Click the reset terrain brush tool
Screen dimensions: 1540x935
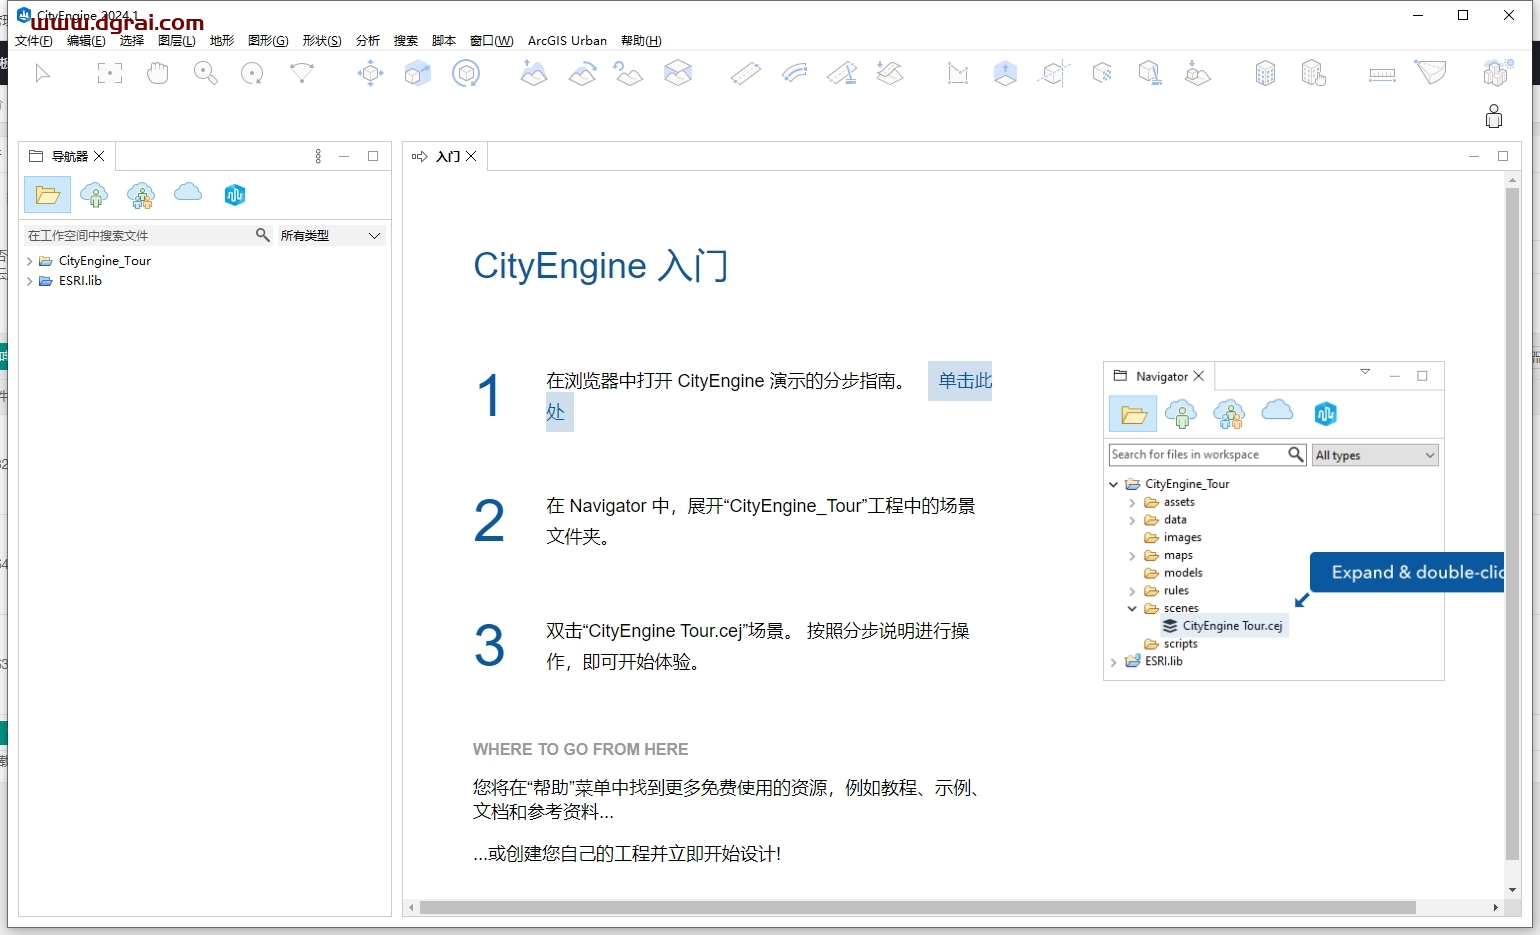coord(629,73)
